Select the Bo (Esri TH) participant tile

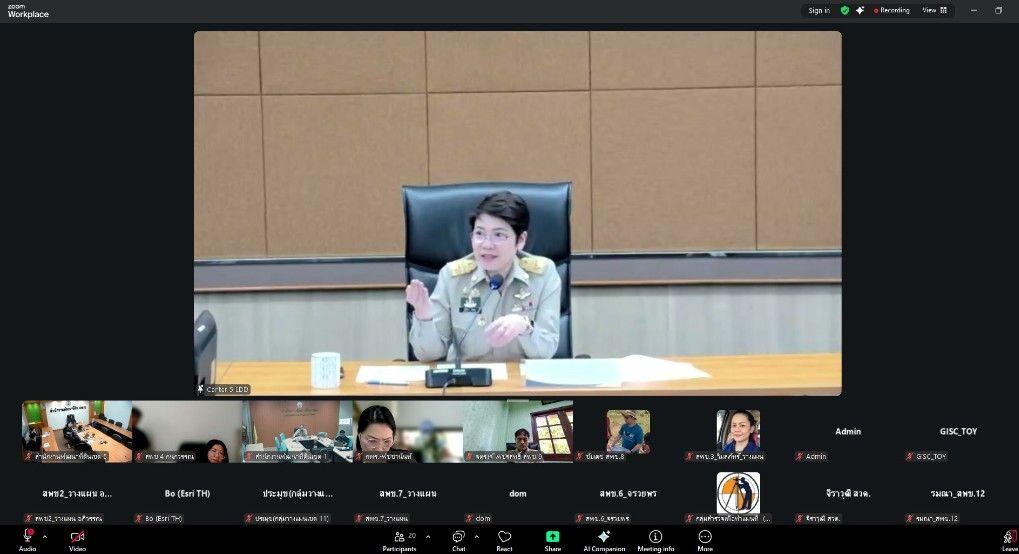[x=187, y=494]
